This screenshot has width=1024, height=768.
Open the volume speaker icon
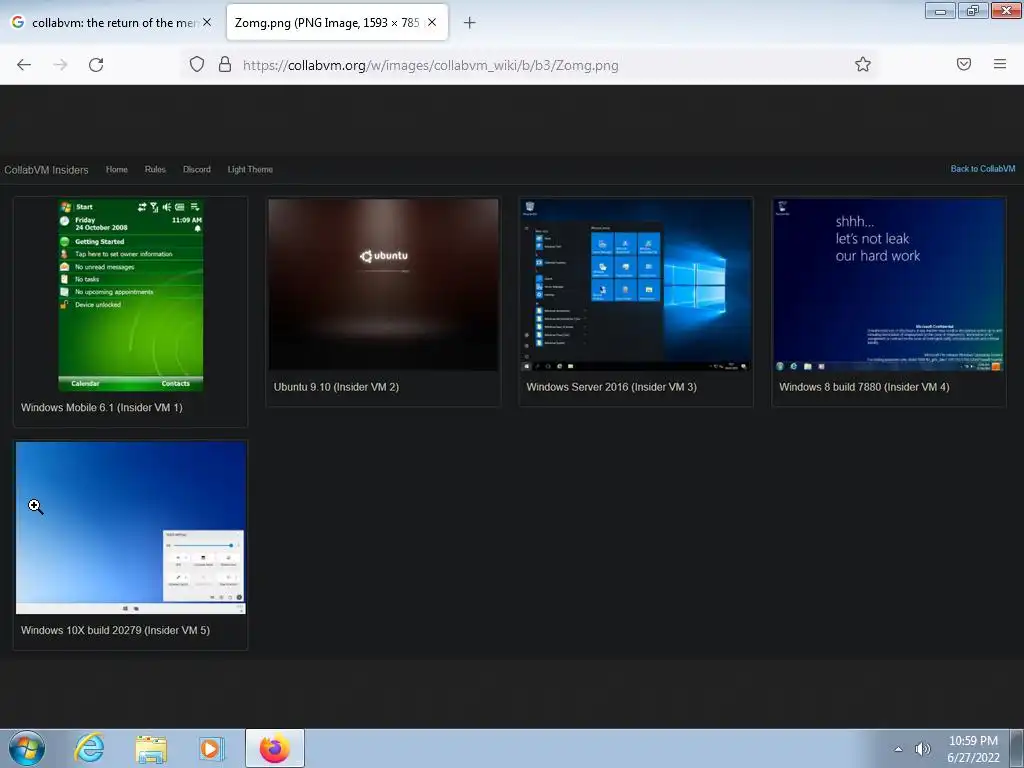pyautogui.click(x=922, y=749)
